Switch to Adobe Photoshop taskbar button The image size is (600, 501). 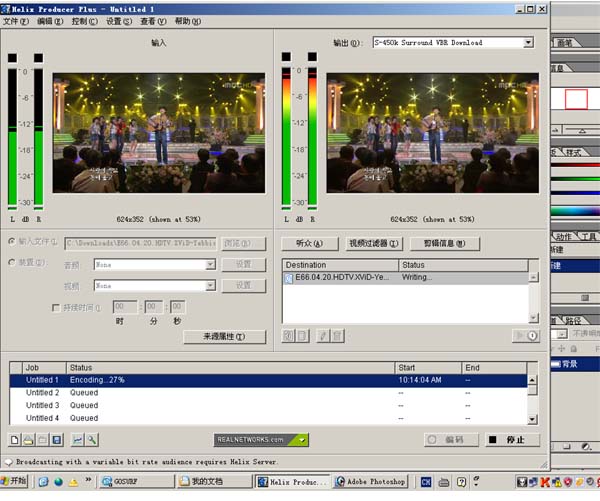370,482
